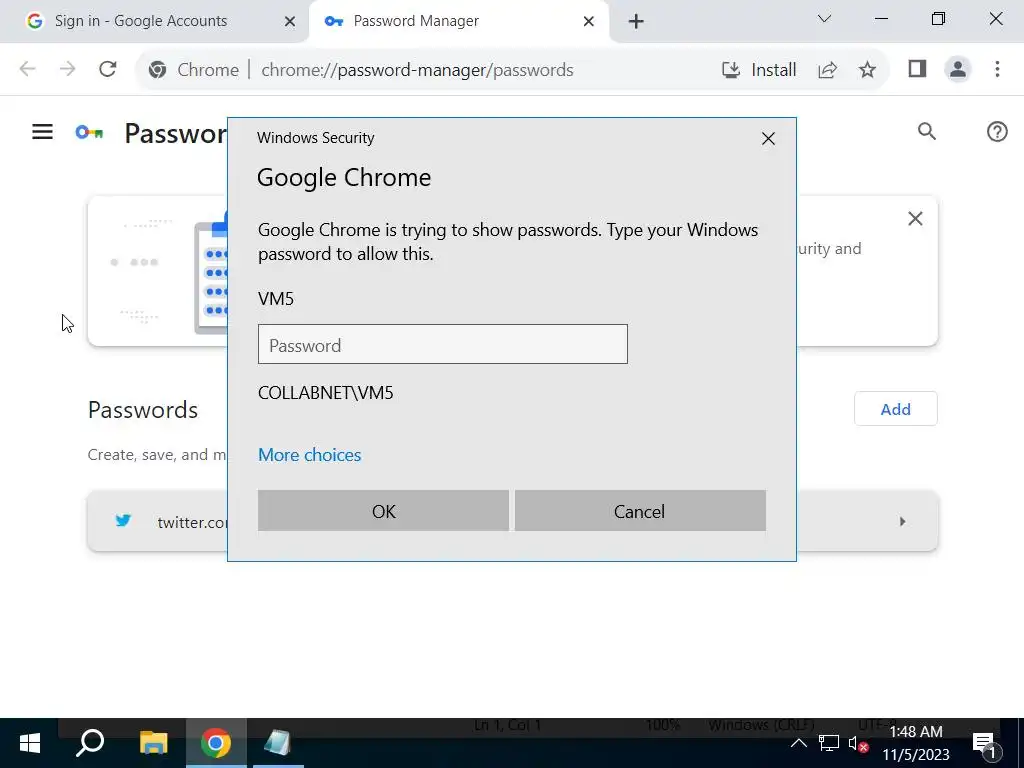1024x768 pixels.
Task: Show hidden system tray icons
Action: coord(798,743)
